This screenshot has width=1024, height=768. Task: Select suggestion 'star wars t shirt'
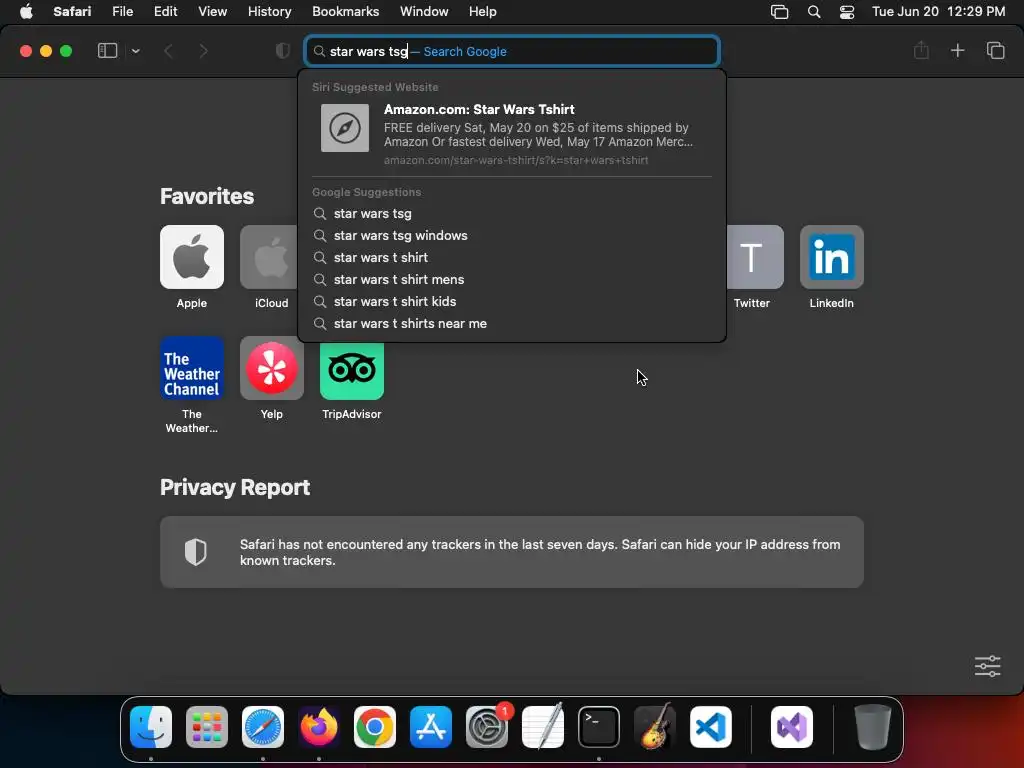pyautogui.click(x=512, y=257)
